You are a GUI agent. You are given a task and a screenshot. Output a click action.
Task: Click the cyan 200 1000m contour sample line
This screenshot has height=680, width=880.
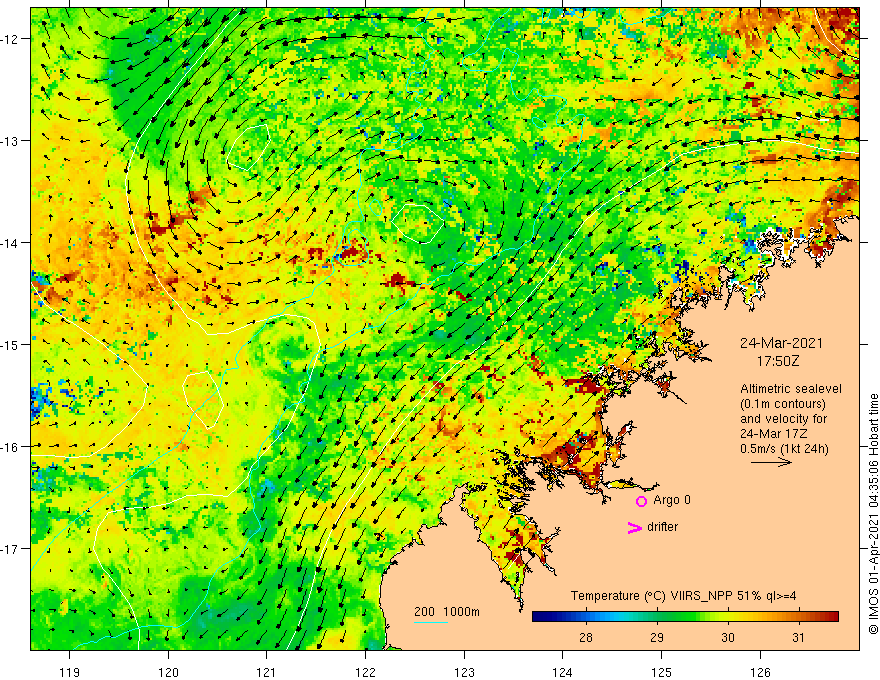[431, 622]
